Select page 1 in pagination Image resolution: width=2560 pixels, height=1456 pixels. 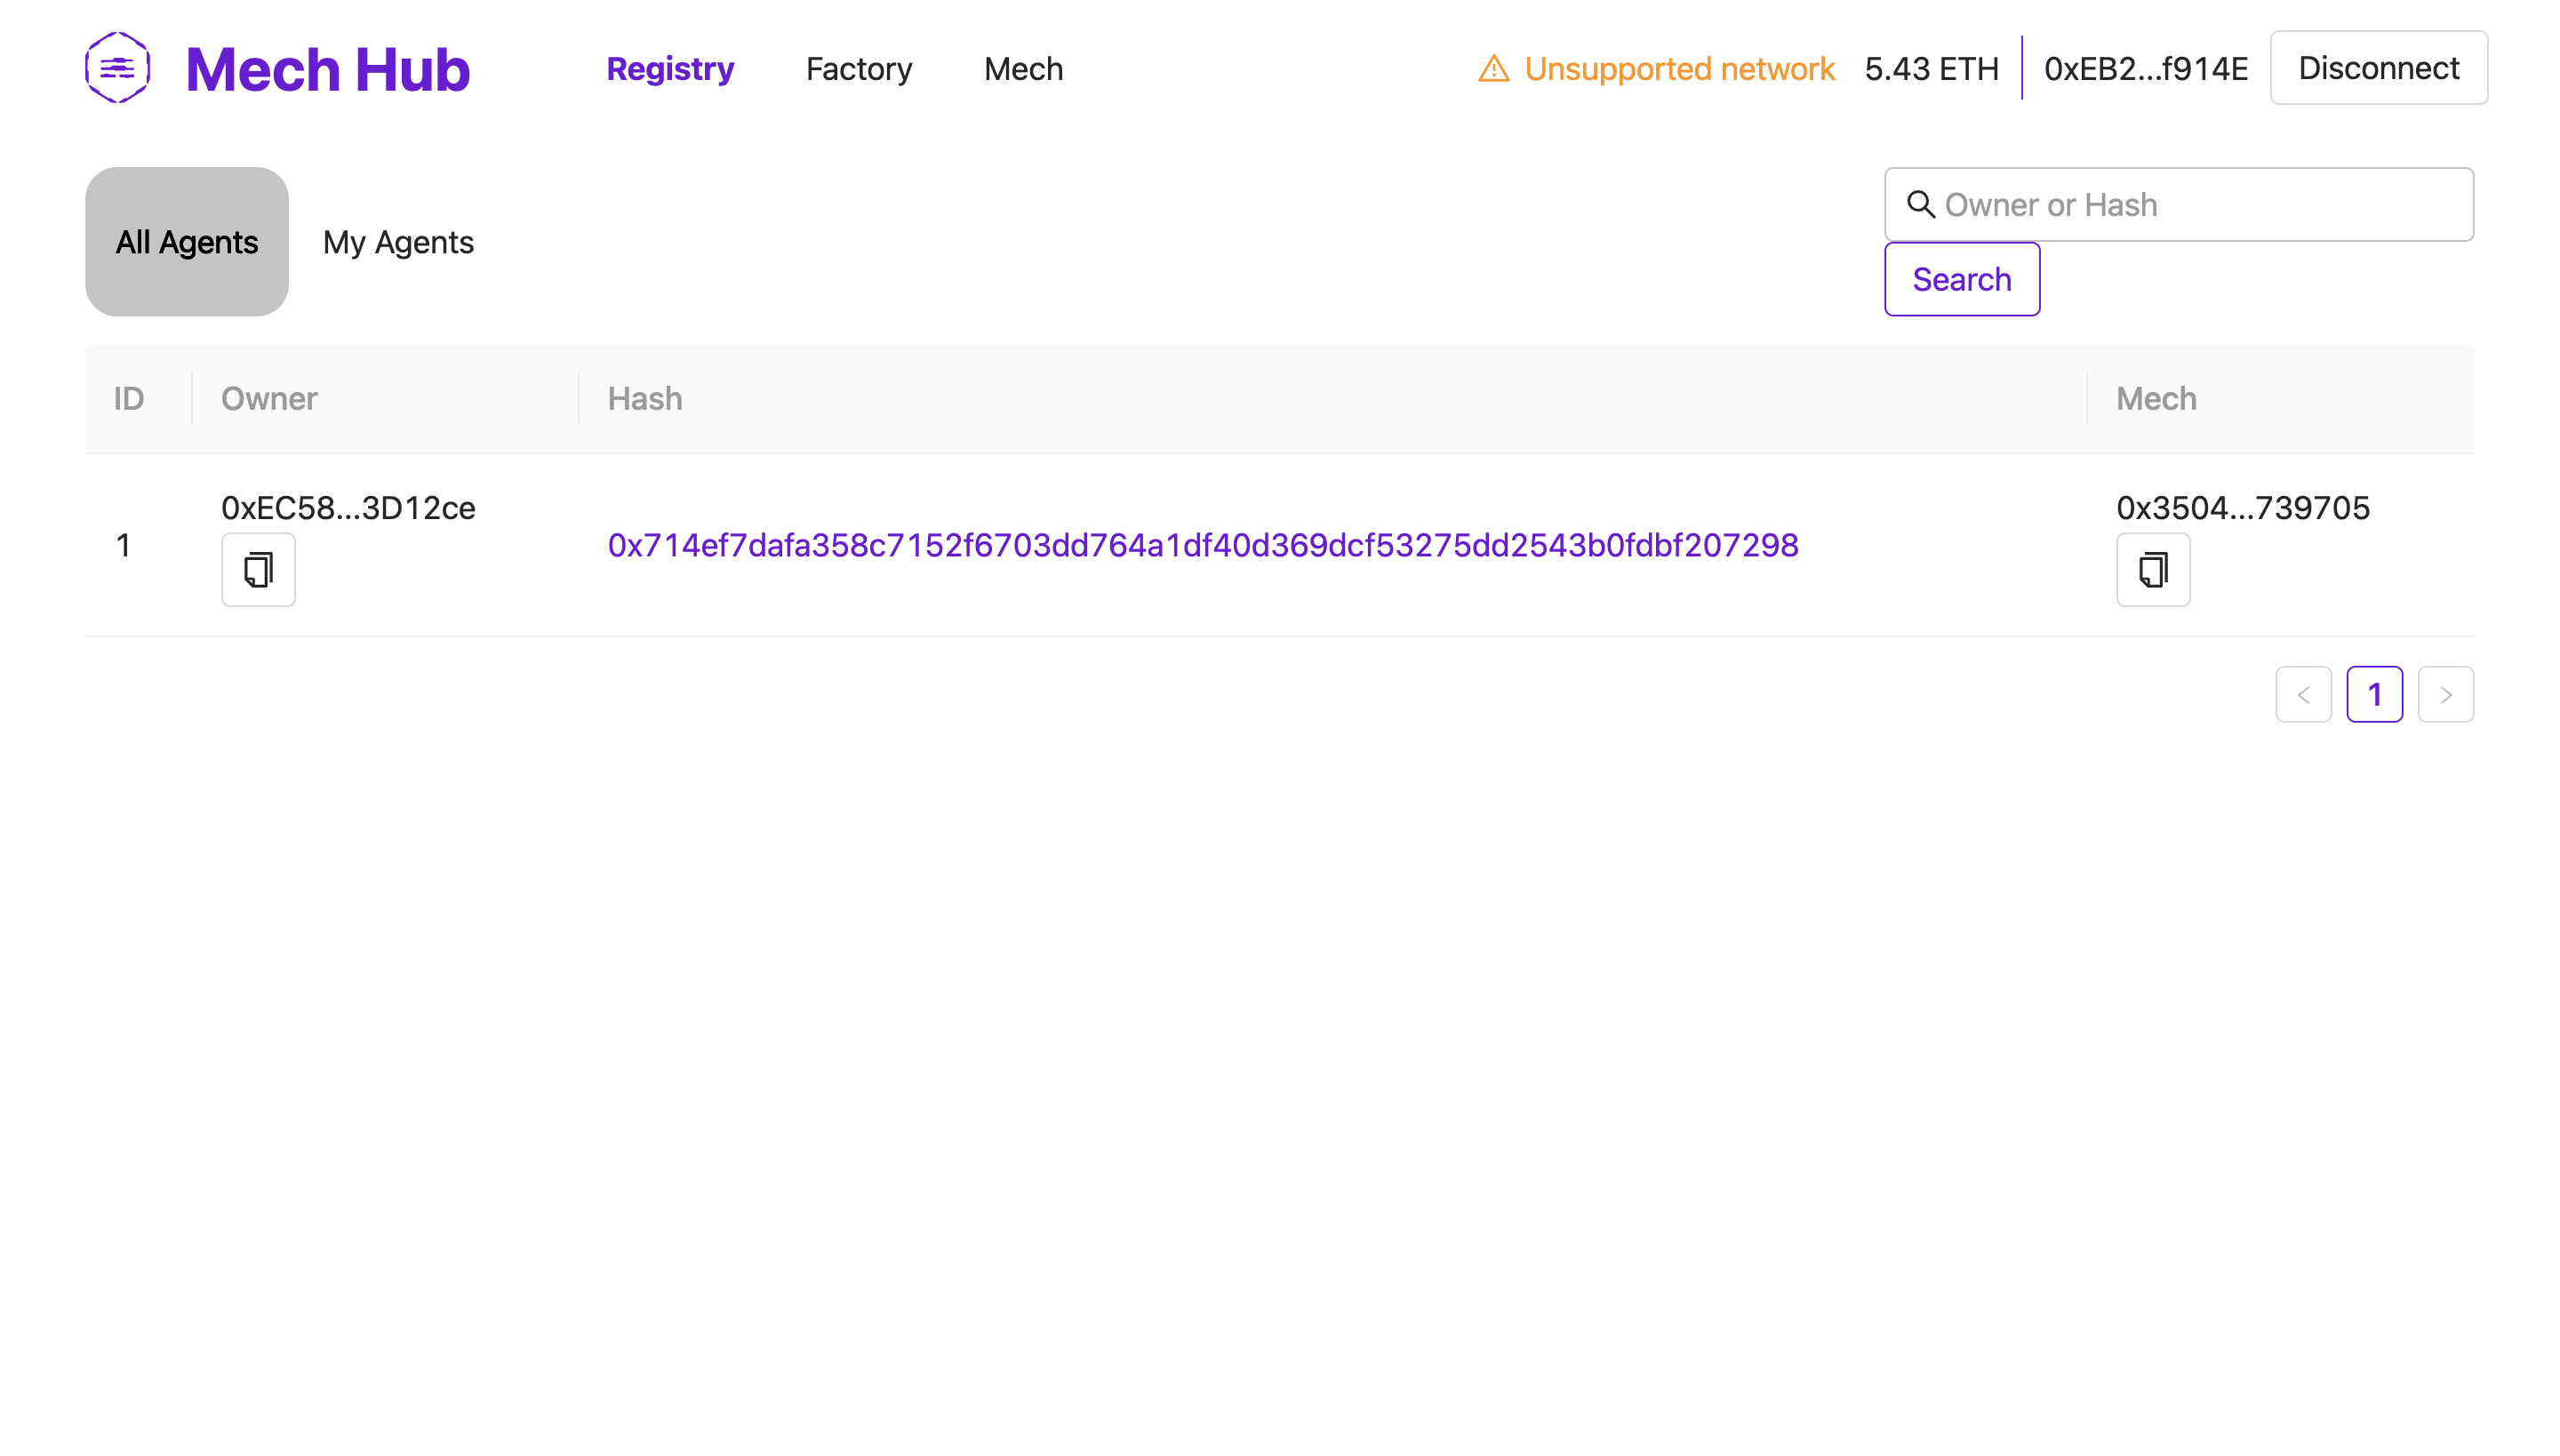click(2374, 694)
